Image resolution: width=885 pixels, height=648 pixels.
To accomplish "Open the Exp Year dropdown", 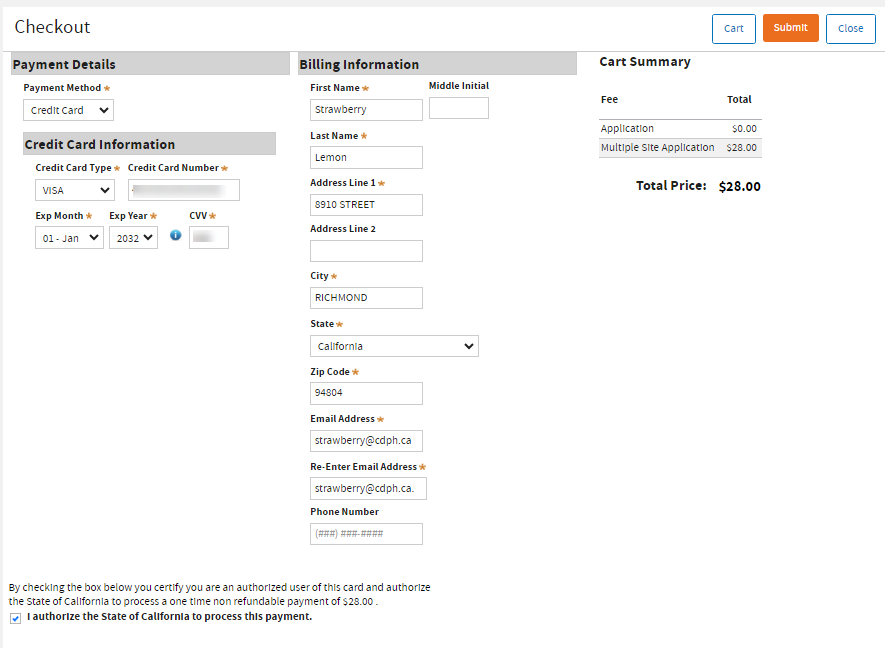I will click(x=133, y=238).
